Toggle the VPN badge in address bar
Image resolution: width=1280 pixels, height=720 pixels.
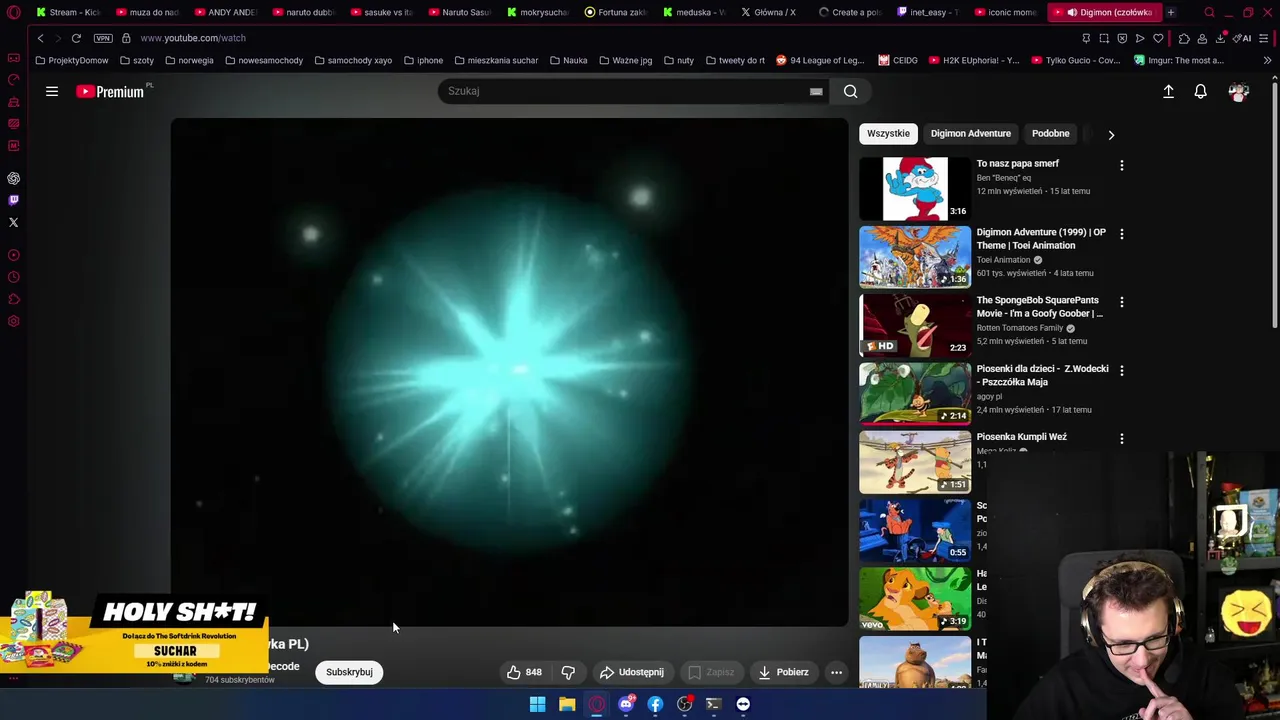click(x=103, y=38)
